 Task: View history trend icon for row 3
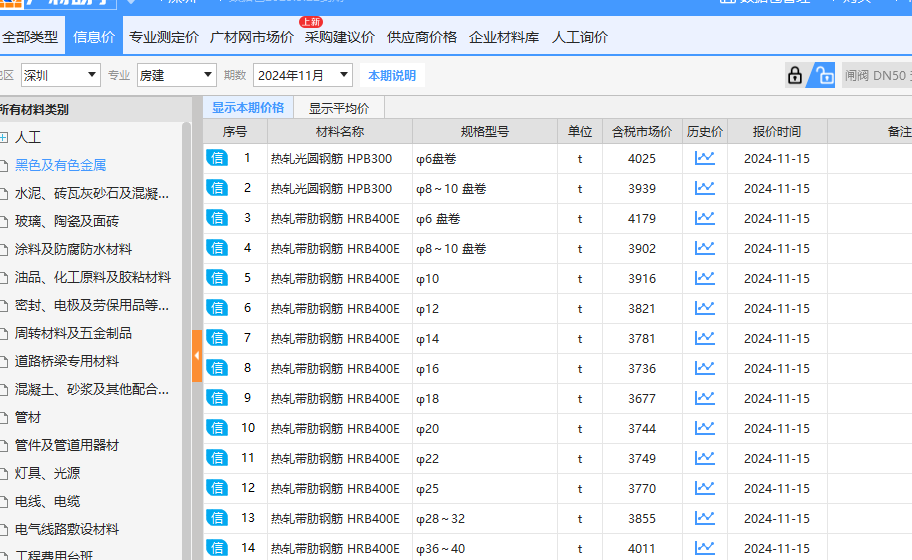coord(704,219)
